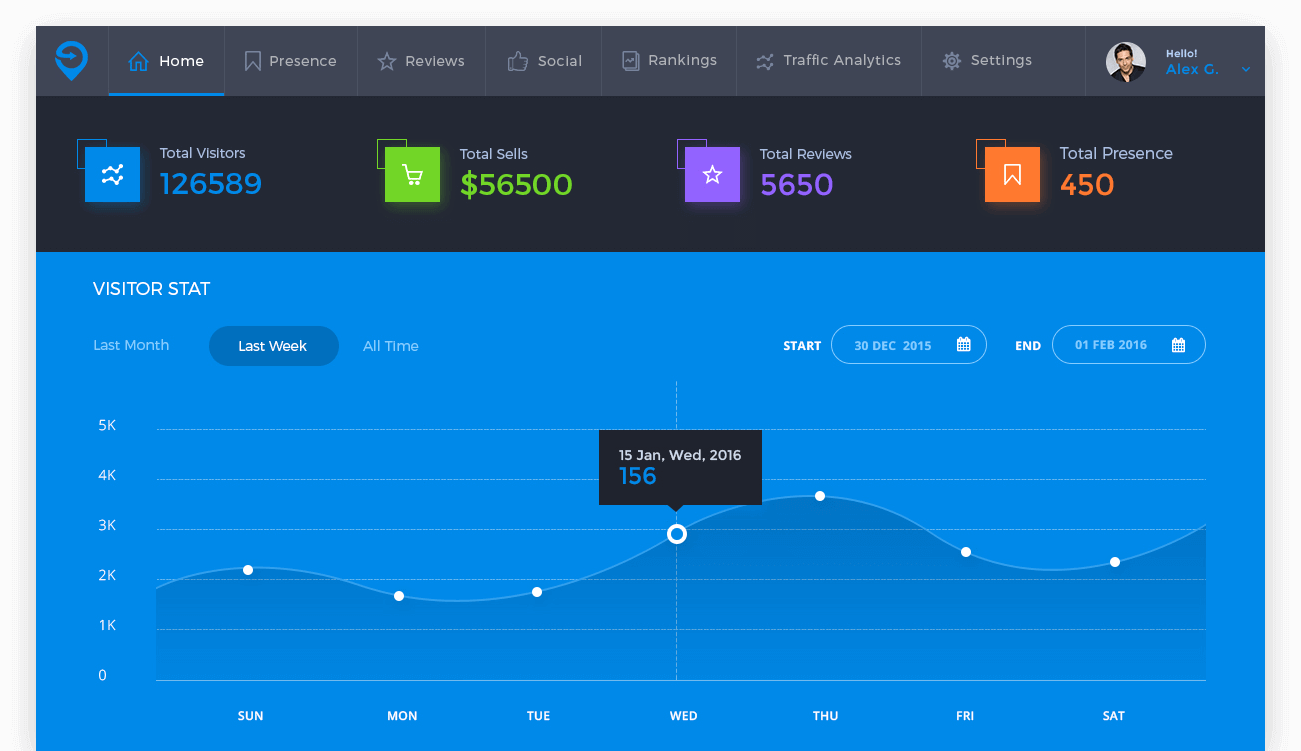Open calendar icon in END date field
Viewport: 1301px width, 751px height.
(1178, 345)
